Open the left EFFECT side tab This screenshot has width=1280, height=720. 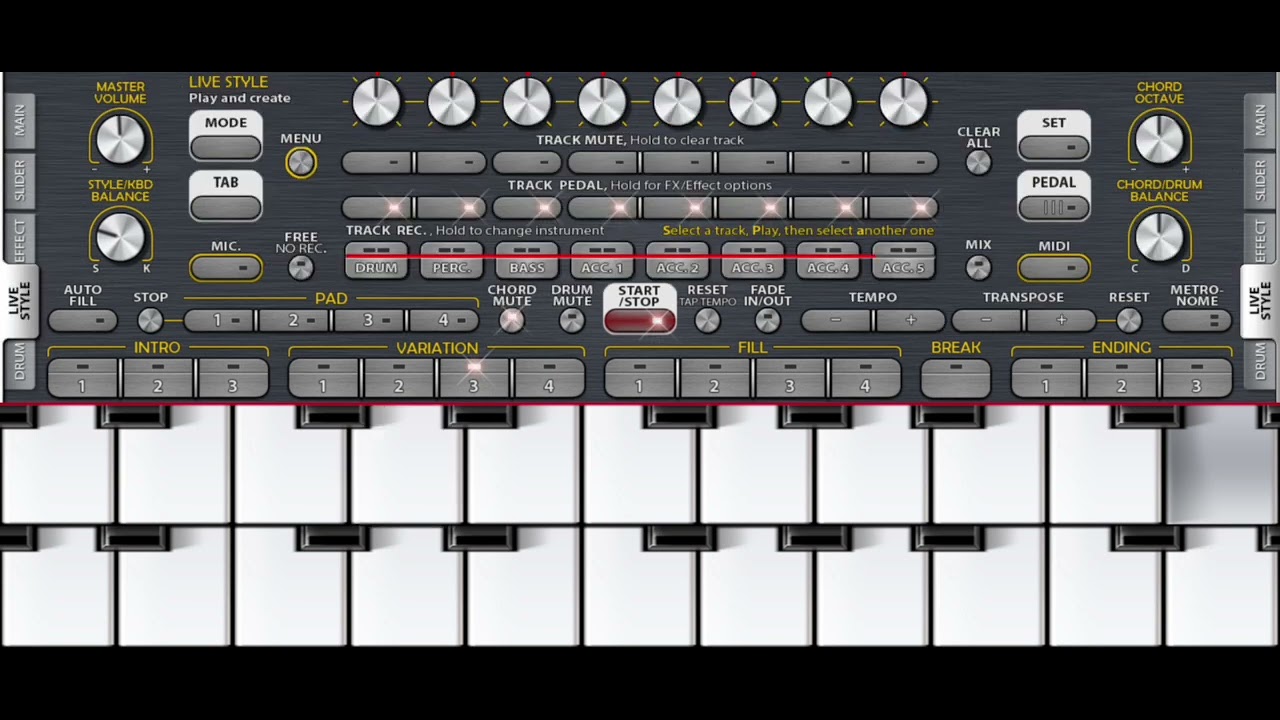19,240
